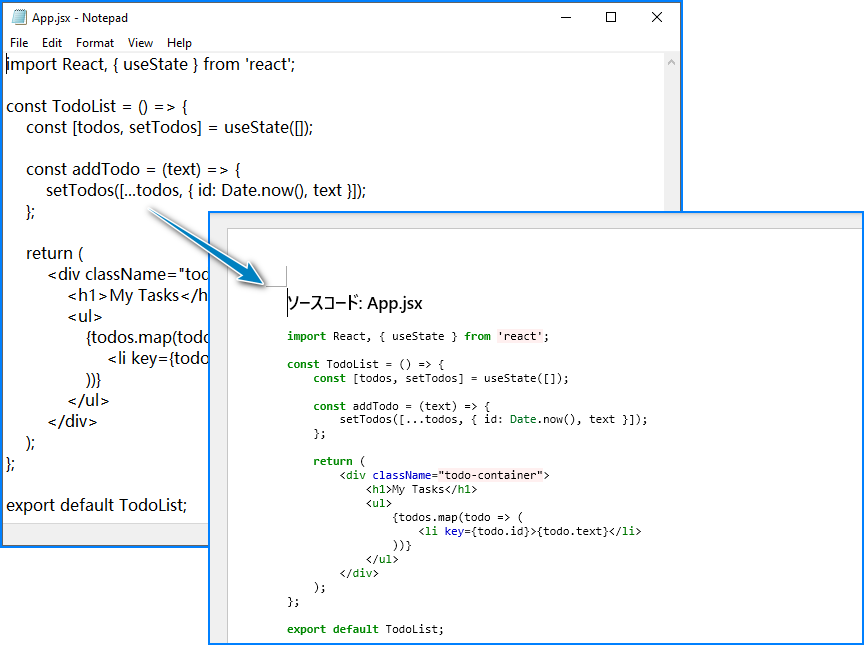The width and height of the screenshot is (864, 645).
Task: Open the Format menu in Notepad
Action: point(95,43)
